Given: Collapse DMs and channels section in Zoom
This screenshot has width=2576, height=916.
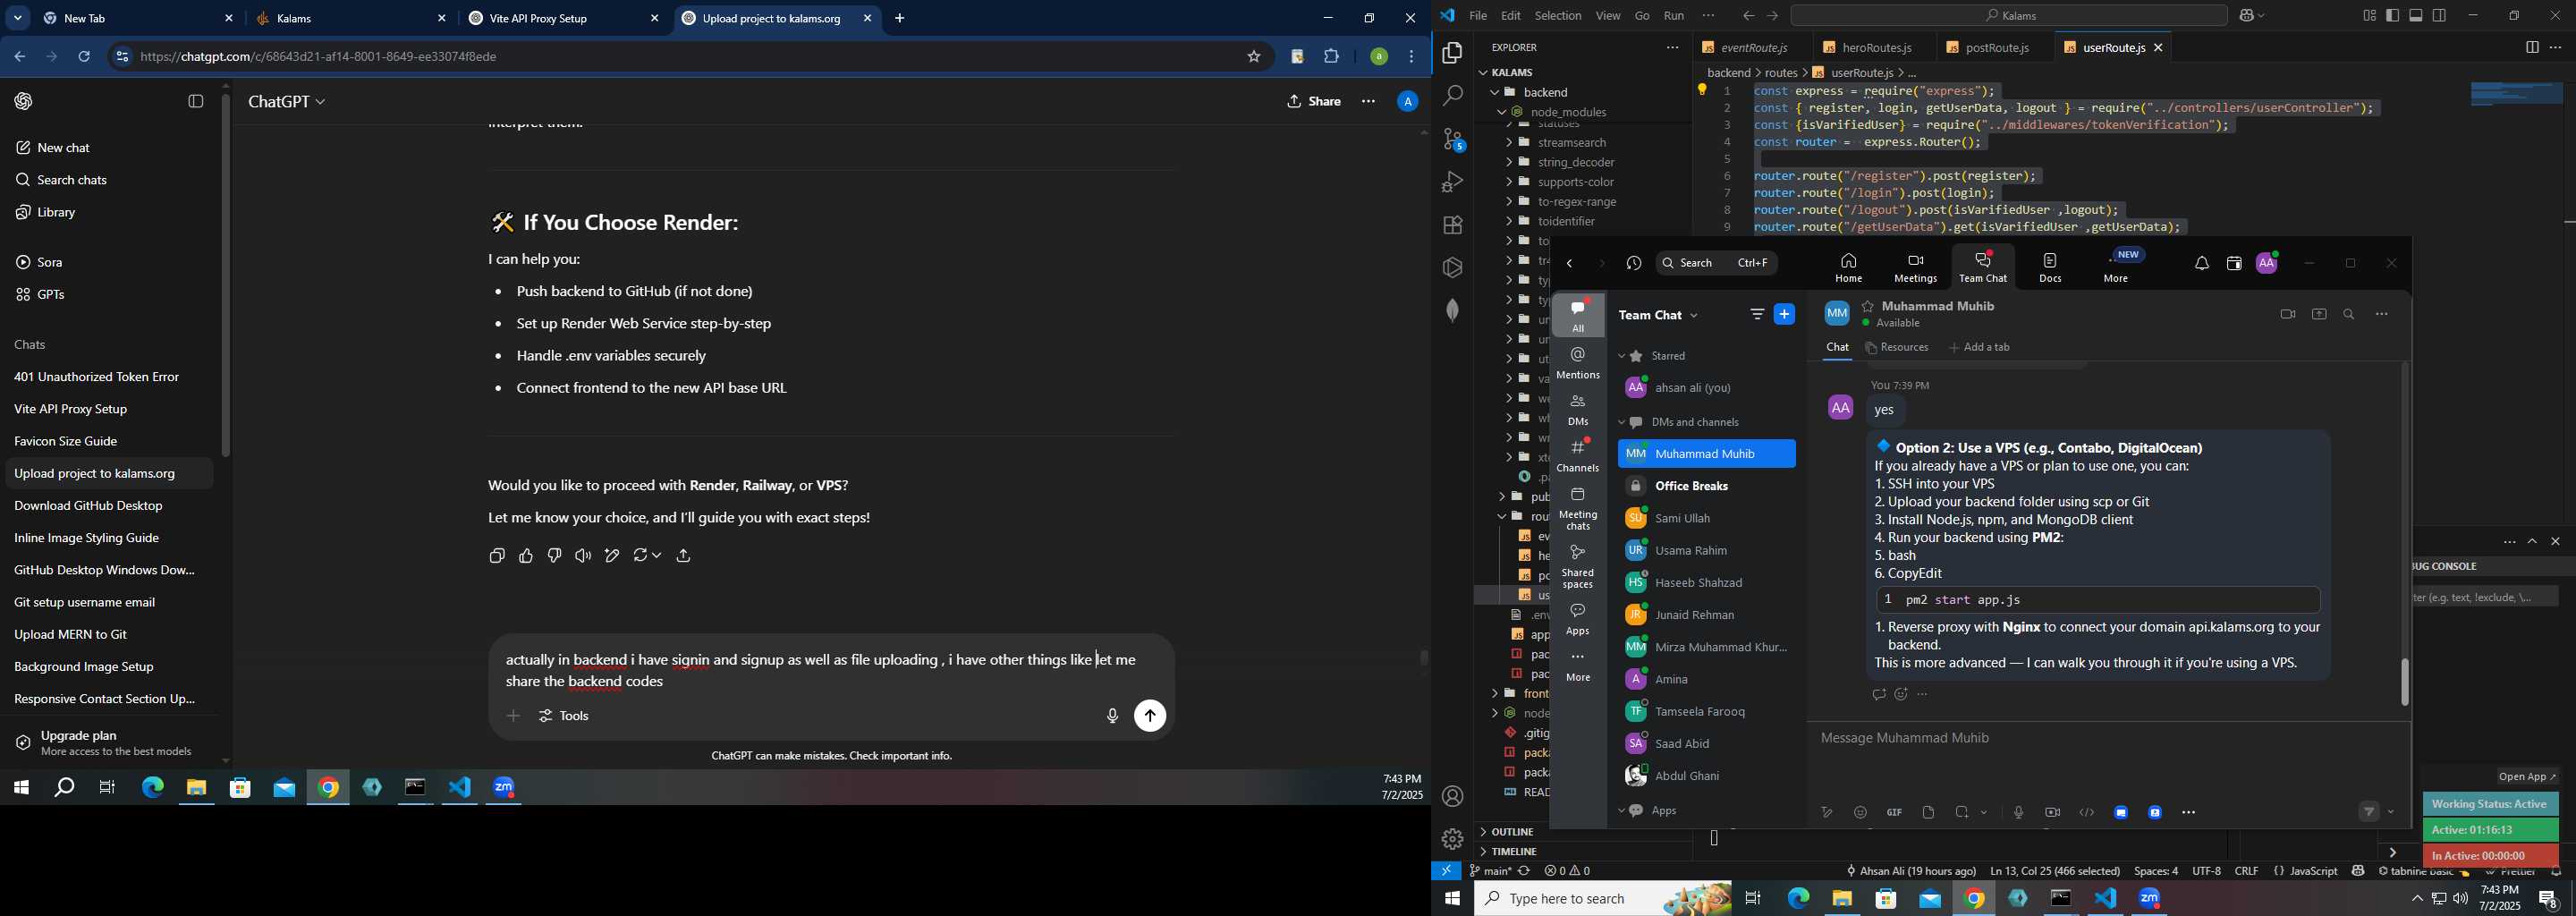Looking at the screenshot, I should 1622,422.
